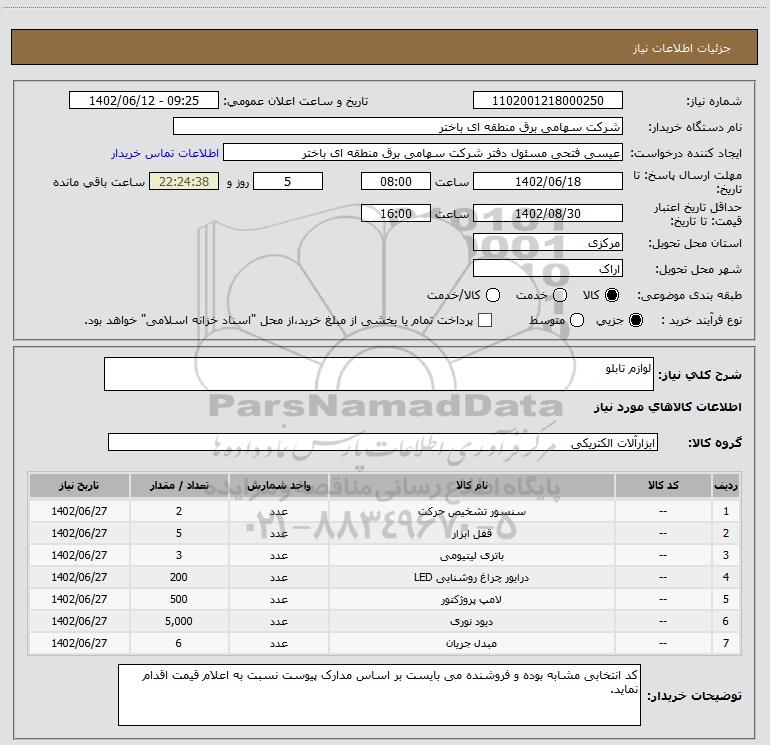The image size is (770, 745).
Task: Click the کد کالا column header
Action: click(663, 485)
